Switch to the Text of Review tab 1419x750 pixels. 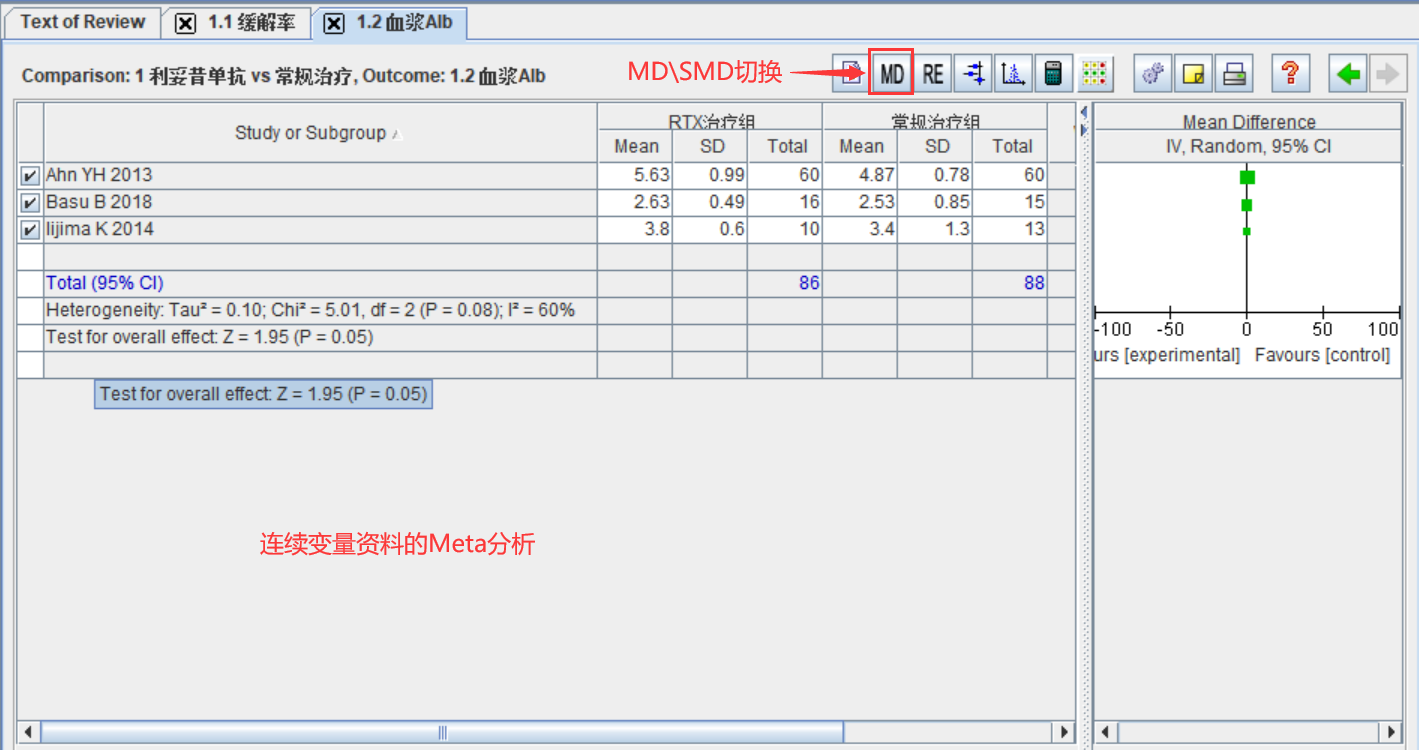click(x=82, y=22)
